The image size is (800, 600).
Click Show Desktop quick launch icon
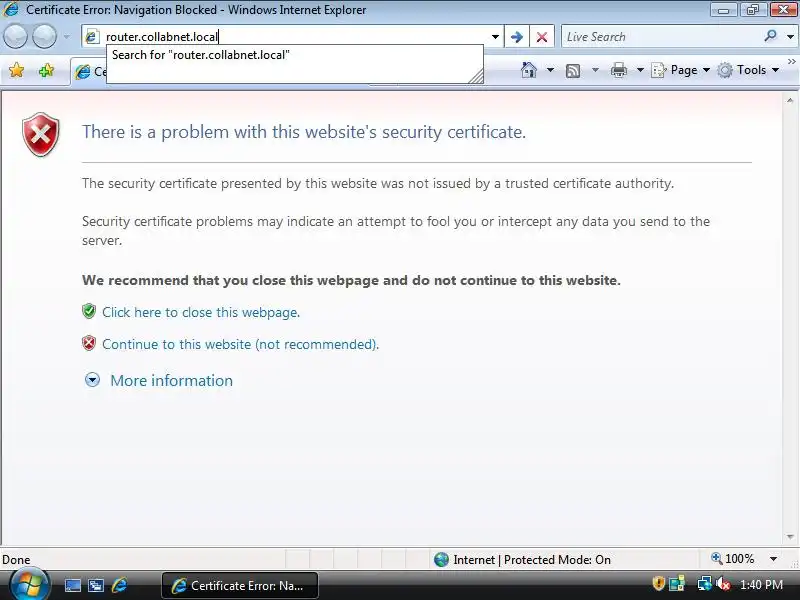[x=72, y=585]
